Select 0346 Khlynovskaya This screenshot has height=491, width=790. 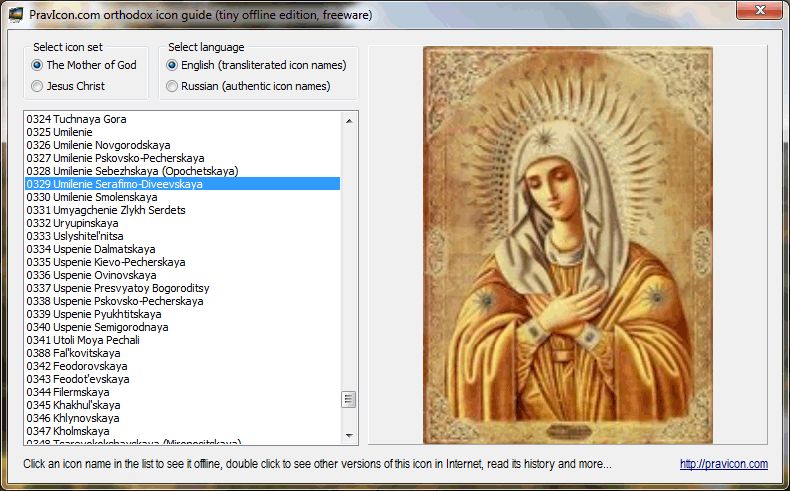182,418
